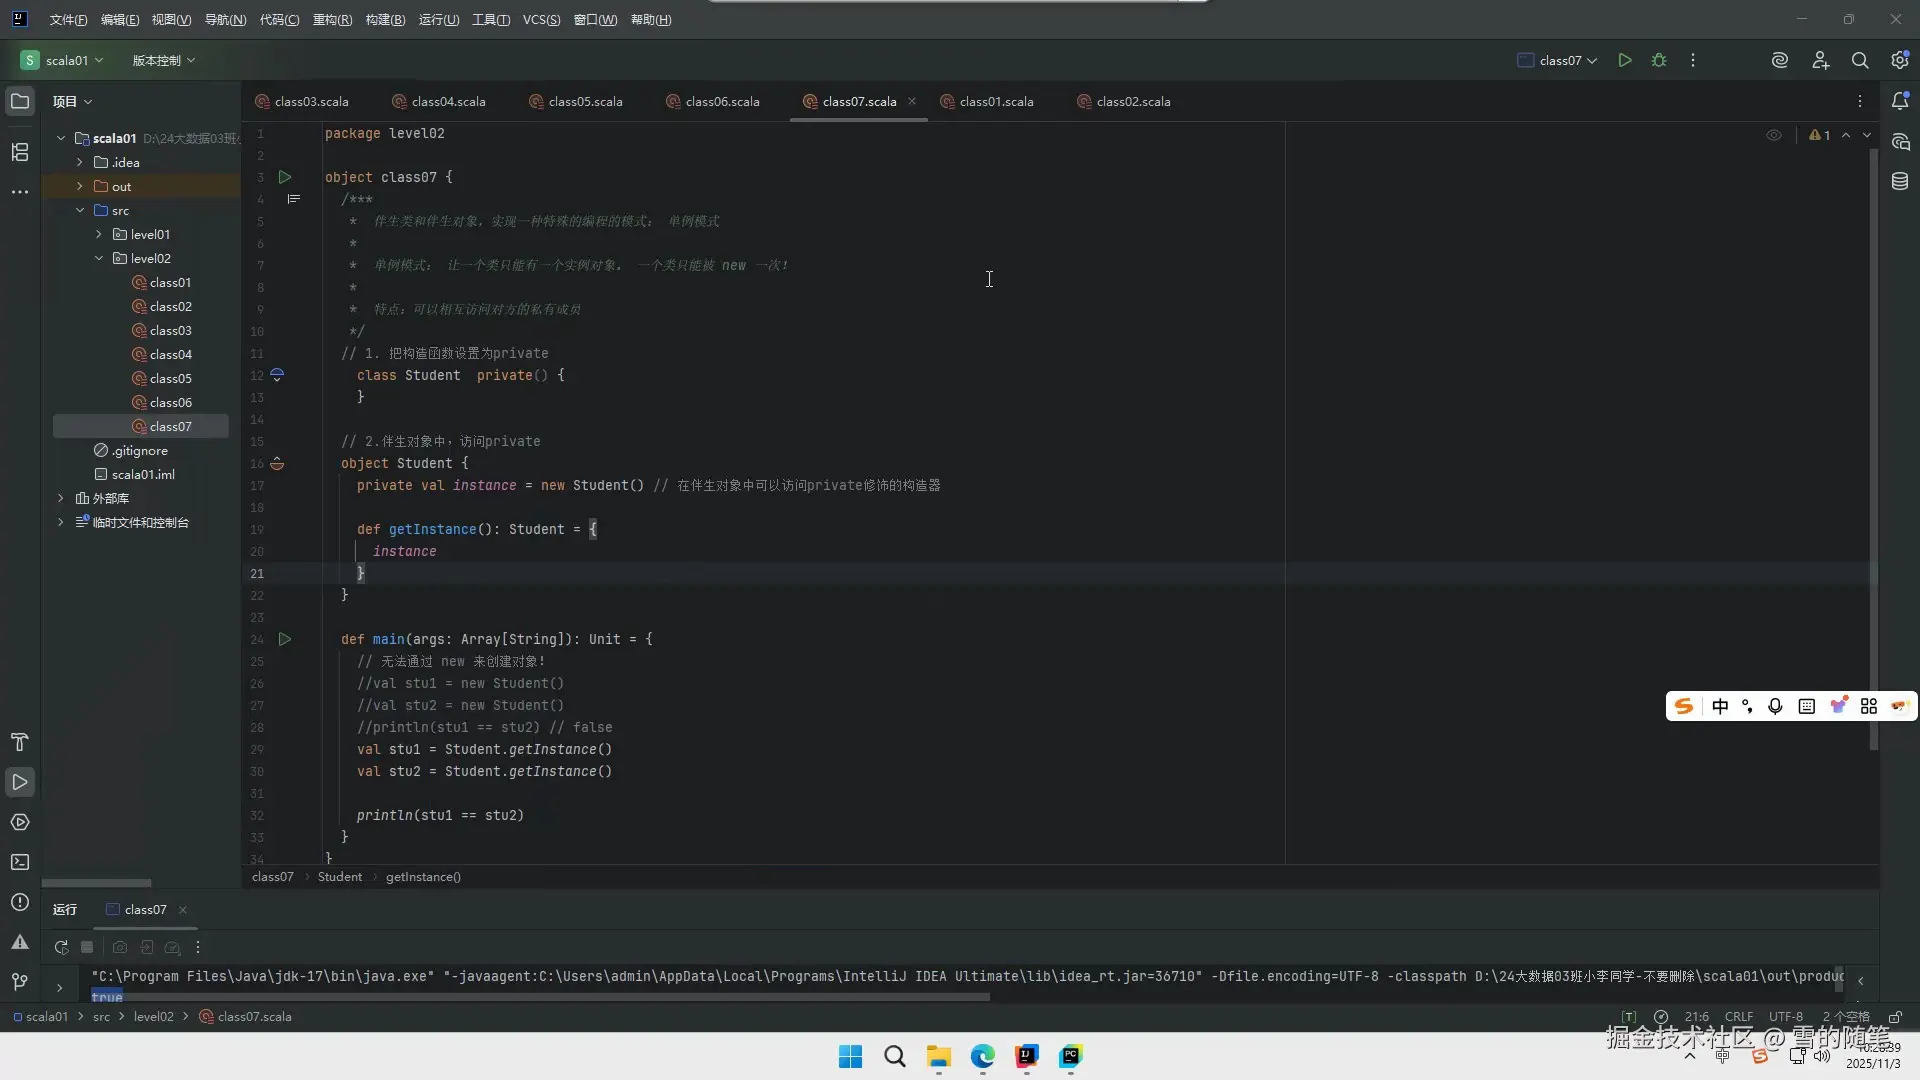Open the Terminal tool window icon
Image resolution: width=1920 pixels, height=1080 pixels.
[20, 862]
